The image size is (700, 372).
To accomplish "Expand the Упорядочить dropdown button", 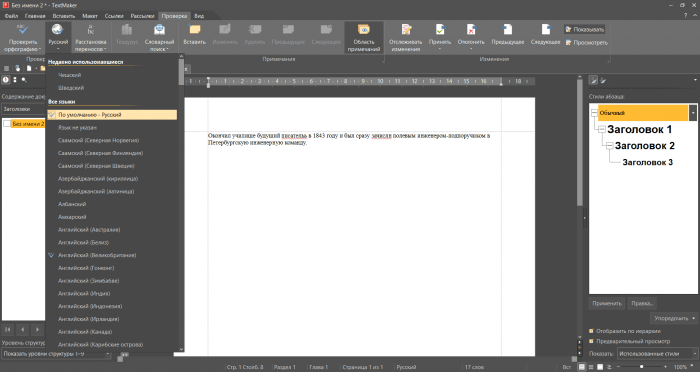I will point(674,318).
